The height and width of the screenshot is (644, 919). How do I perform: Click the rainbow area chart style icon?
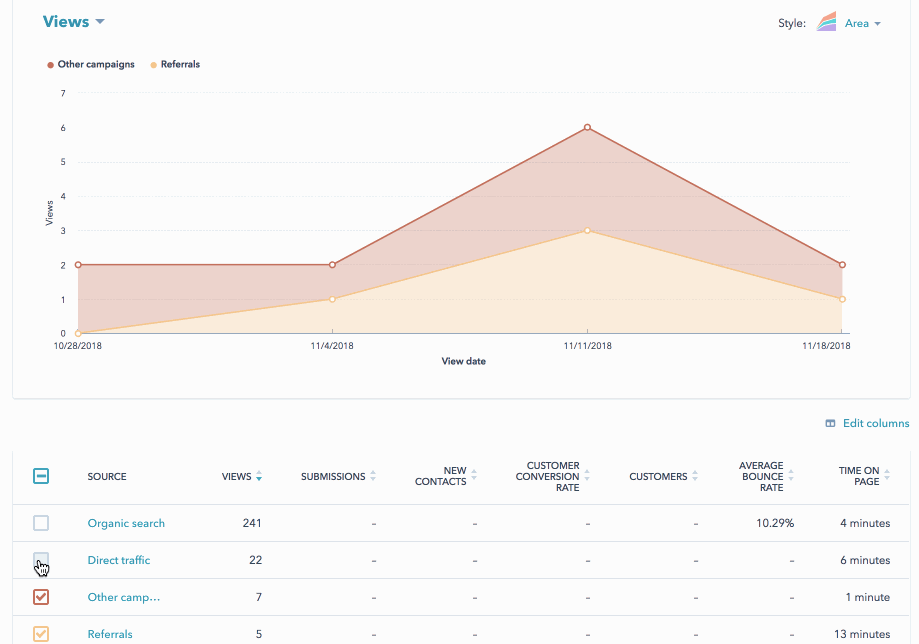click(x=826, y=22)
